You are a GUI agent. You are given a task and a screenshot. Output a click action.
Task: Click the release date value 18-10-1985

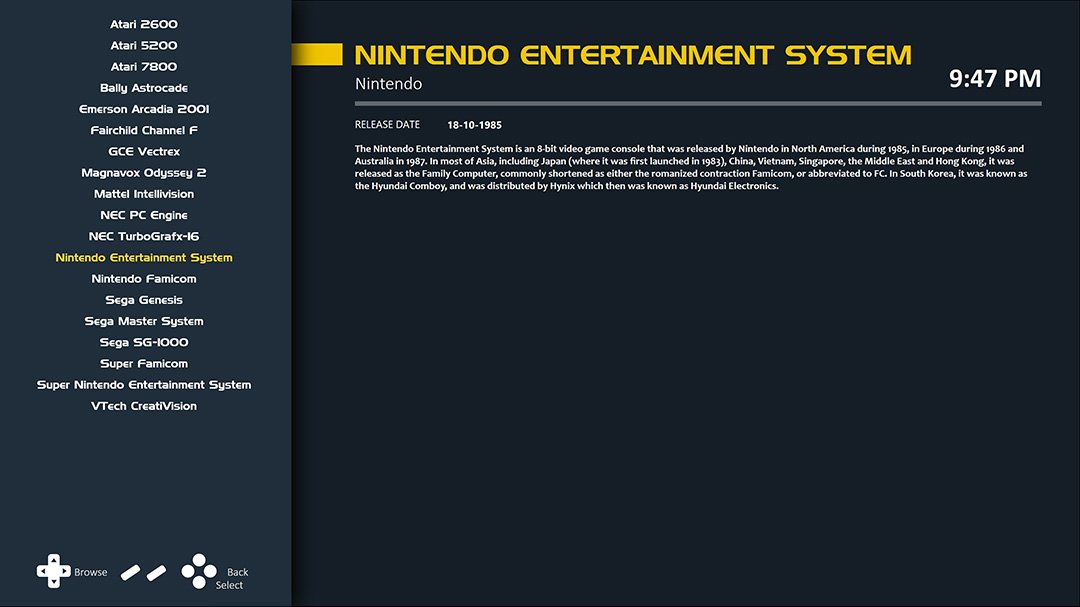475,125
